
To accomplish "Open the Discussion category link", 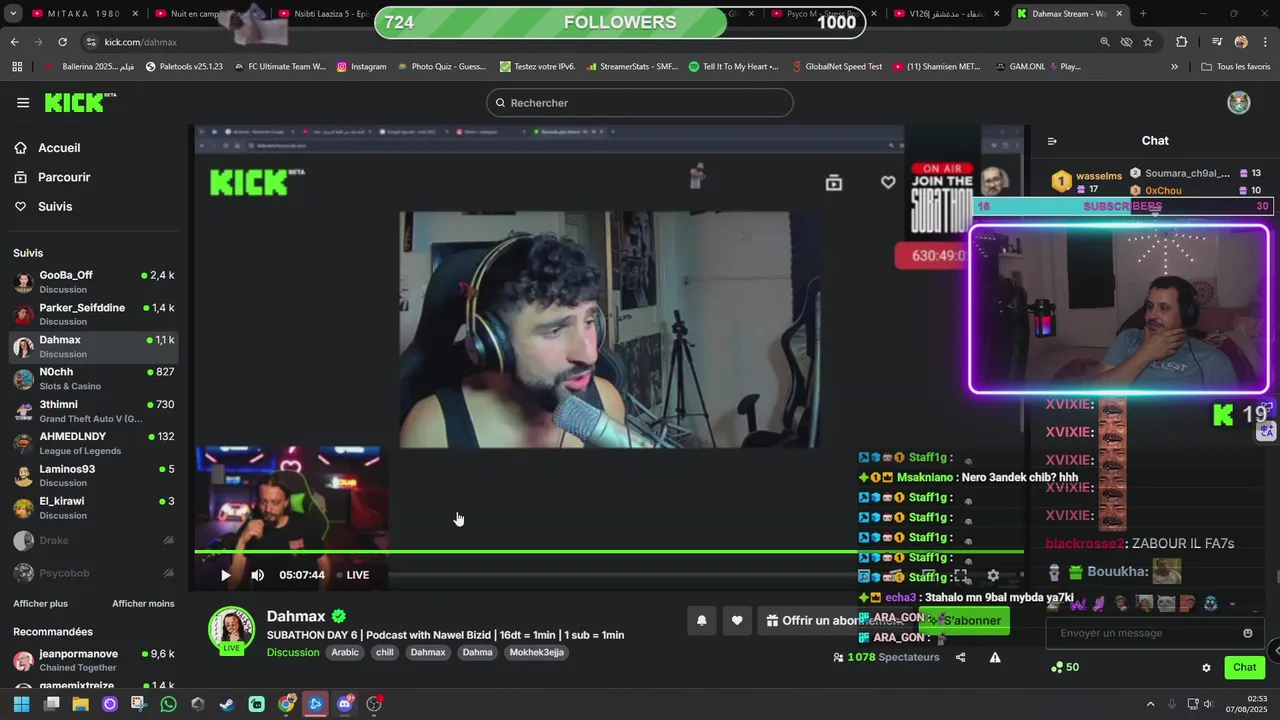I will coord(293,652).
